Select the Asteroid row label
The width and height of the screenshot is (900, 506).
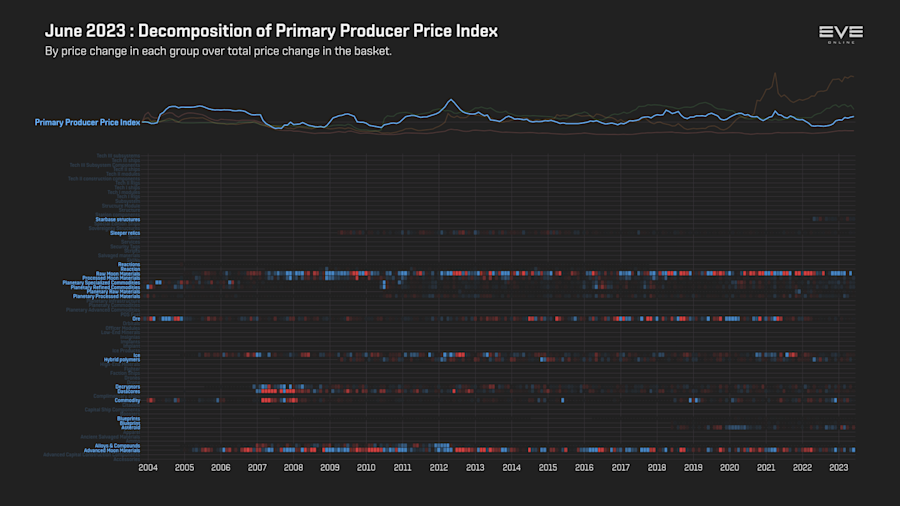click(x=131, y=427)
